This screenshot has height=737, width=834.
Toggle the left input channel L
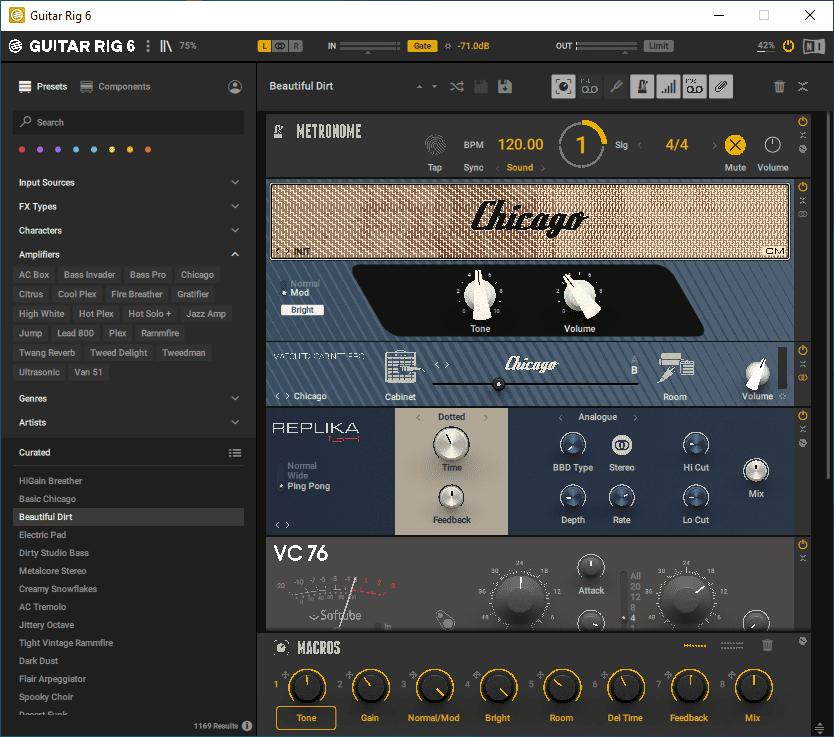coord(264,46)
